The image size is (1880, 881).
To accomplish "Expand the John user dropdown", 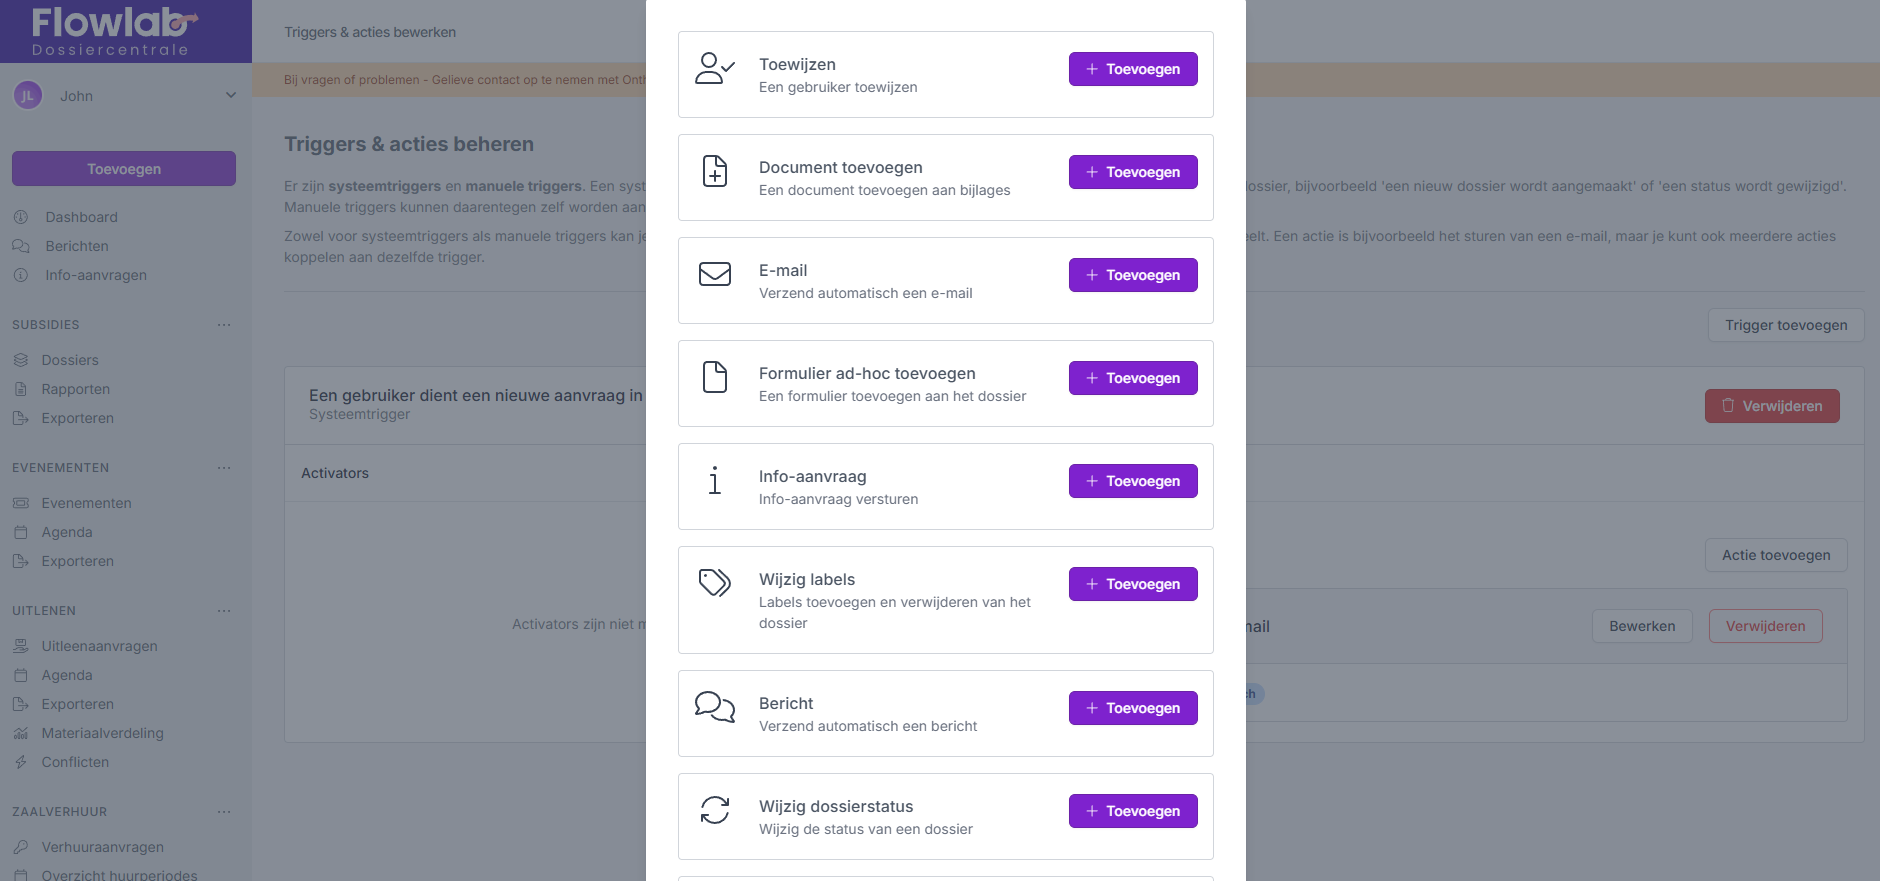I will pyautogui.click(x=231, y=96).
